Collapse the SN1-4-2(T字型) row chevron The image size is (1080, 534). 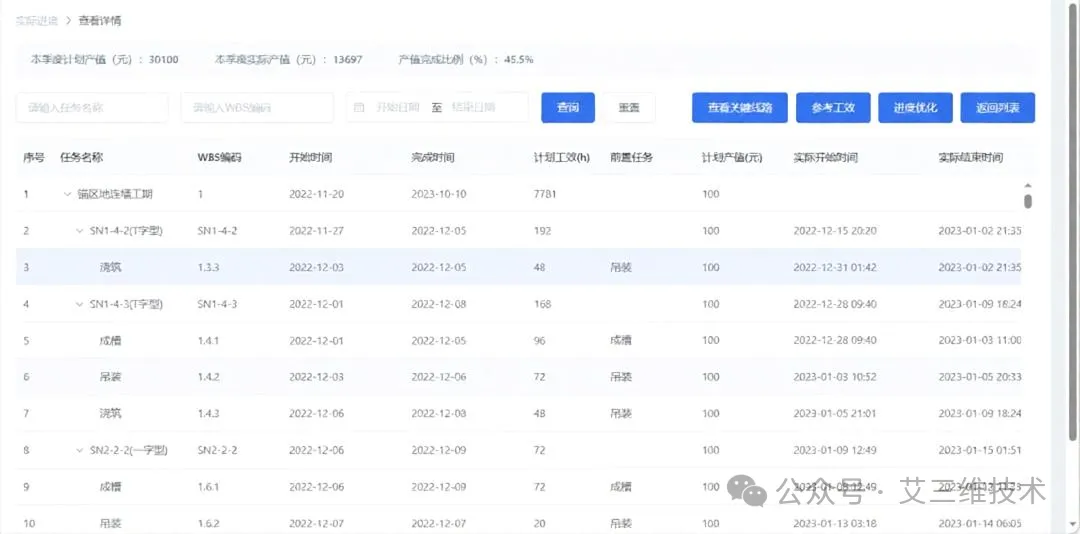[x=79, y=231]
